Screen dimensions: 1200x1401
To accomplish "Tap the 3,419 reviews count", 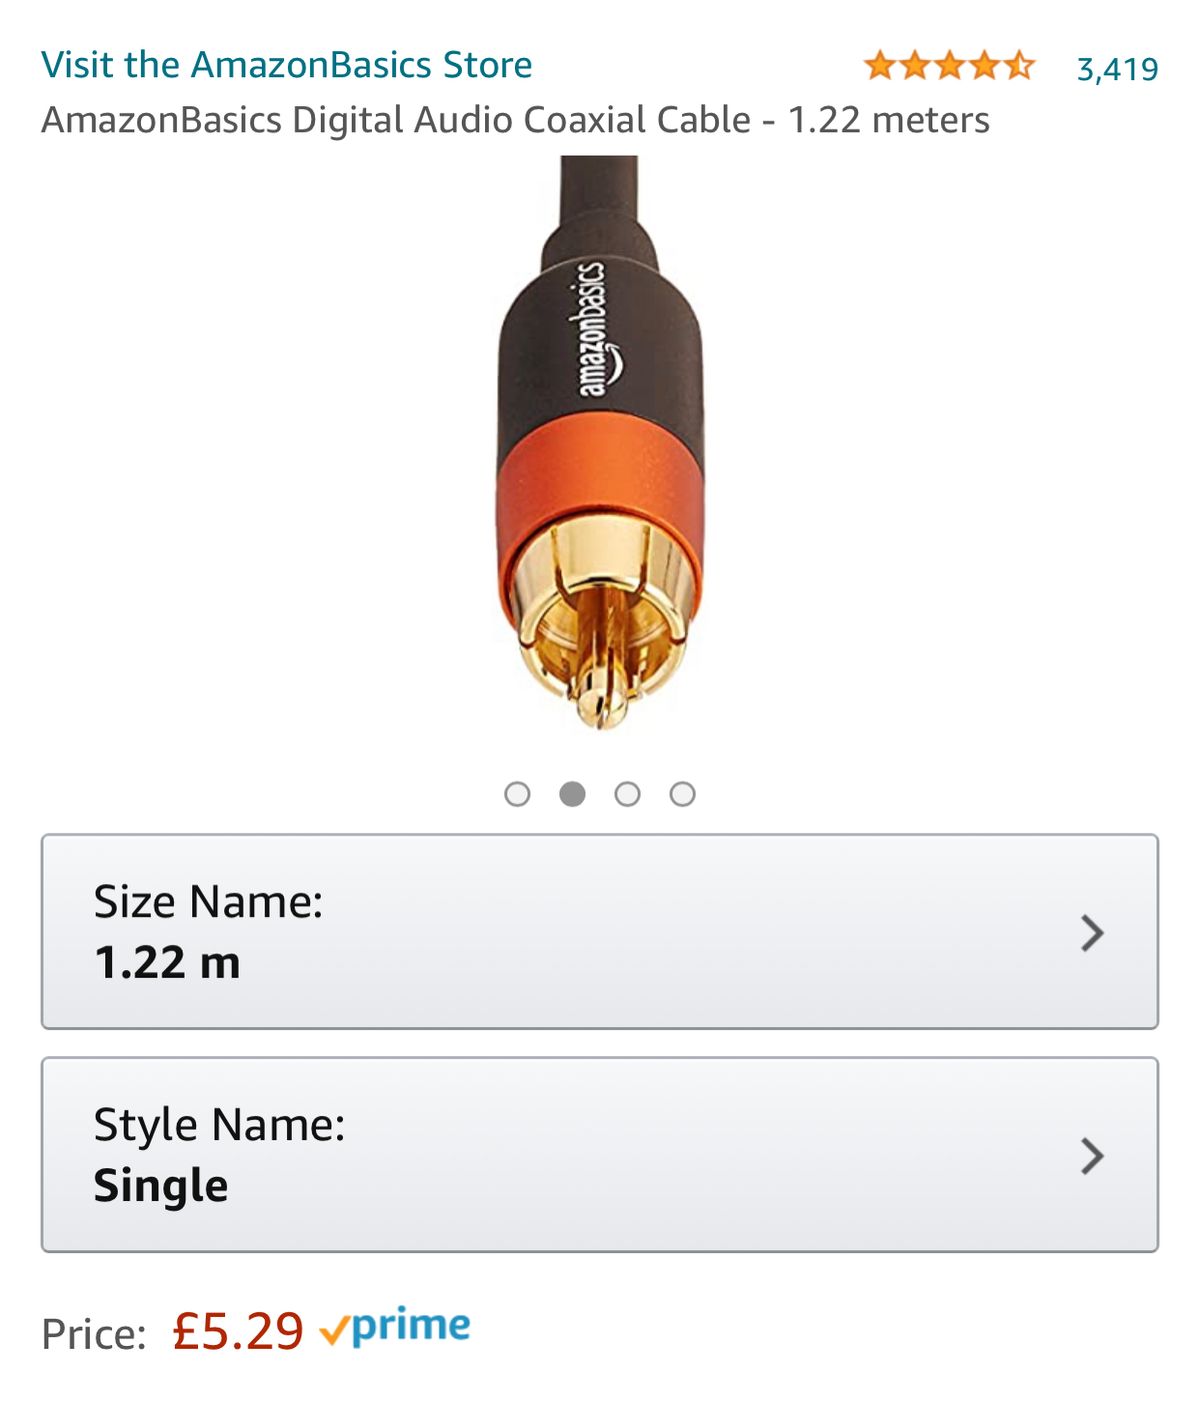I will pos(1117,69).
